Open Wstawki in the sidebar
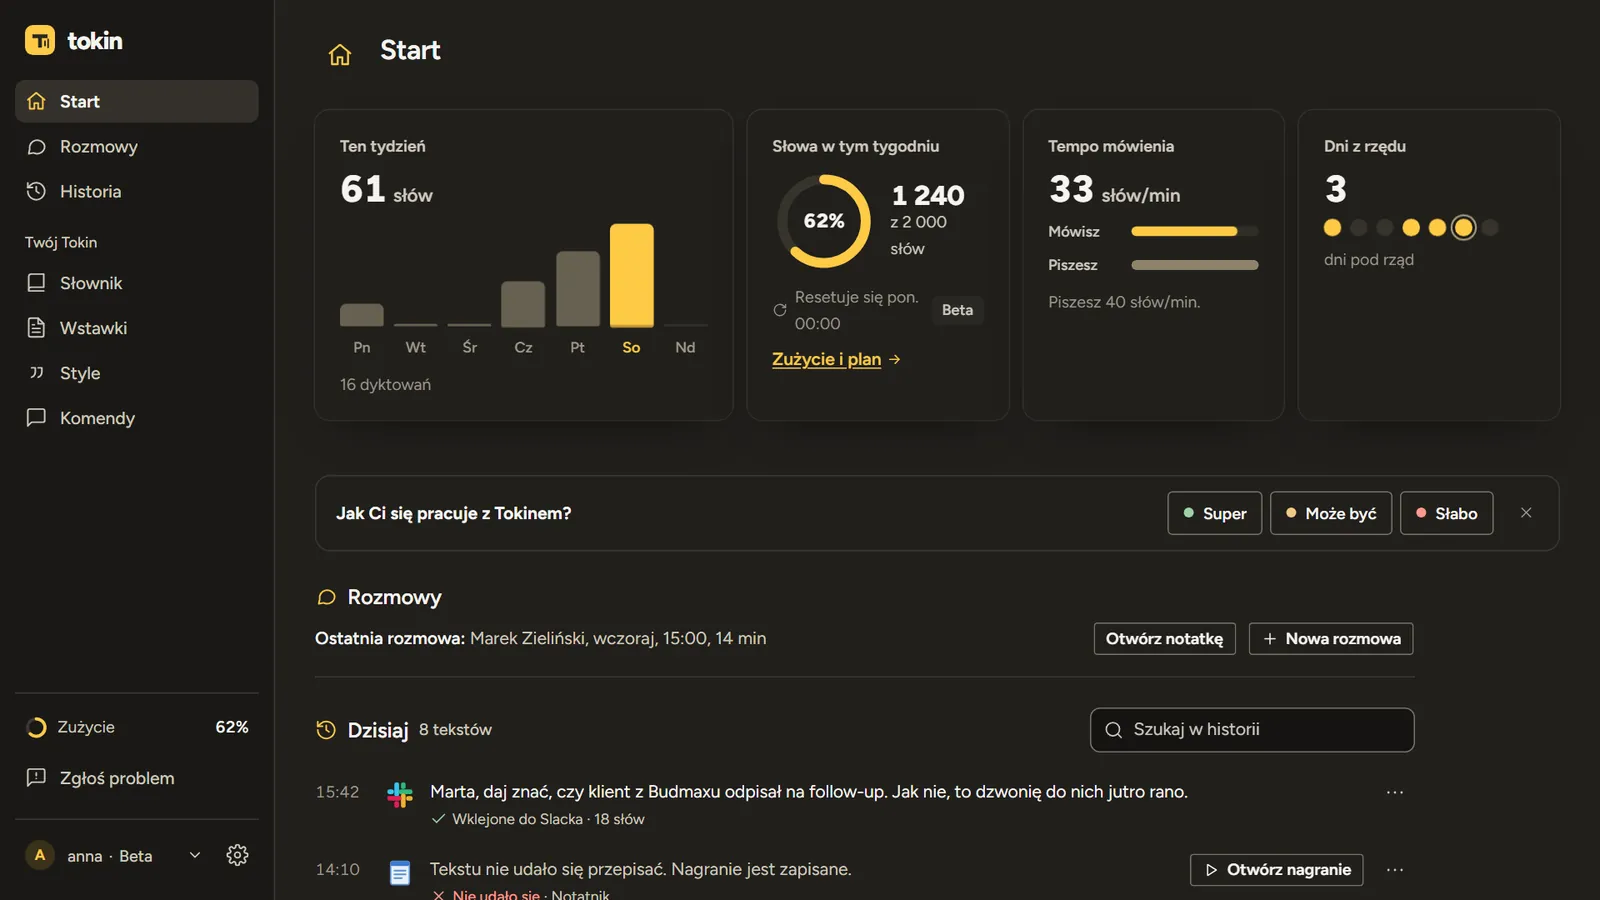The height and width of the screenshot is (900, 1600). pyautogui.click(x=137, y=328)
